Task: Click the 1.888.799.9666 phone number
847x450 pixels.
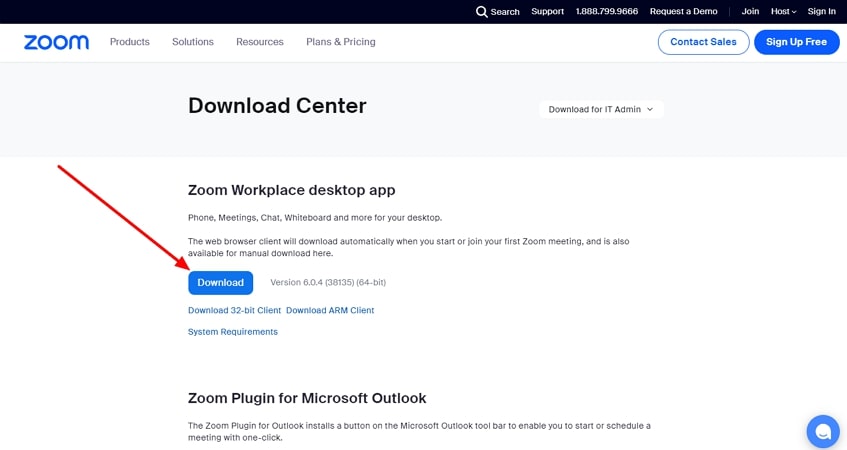Action: point(606,12)
